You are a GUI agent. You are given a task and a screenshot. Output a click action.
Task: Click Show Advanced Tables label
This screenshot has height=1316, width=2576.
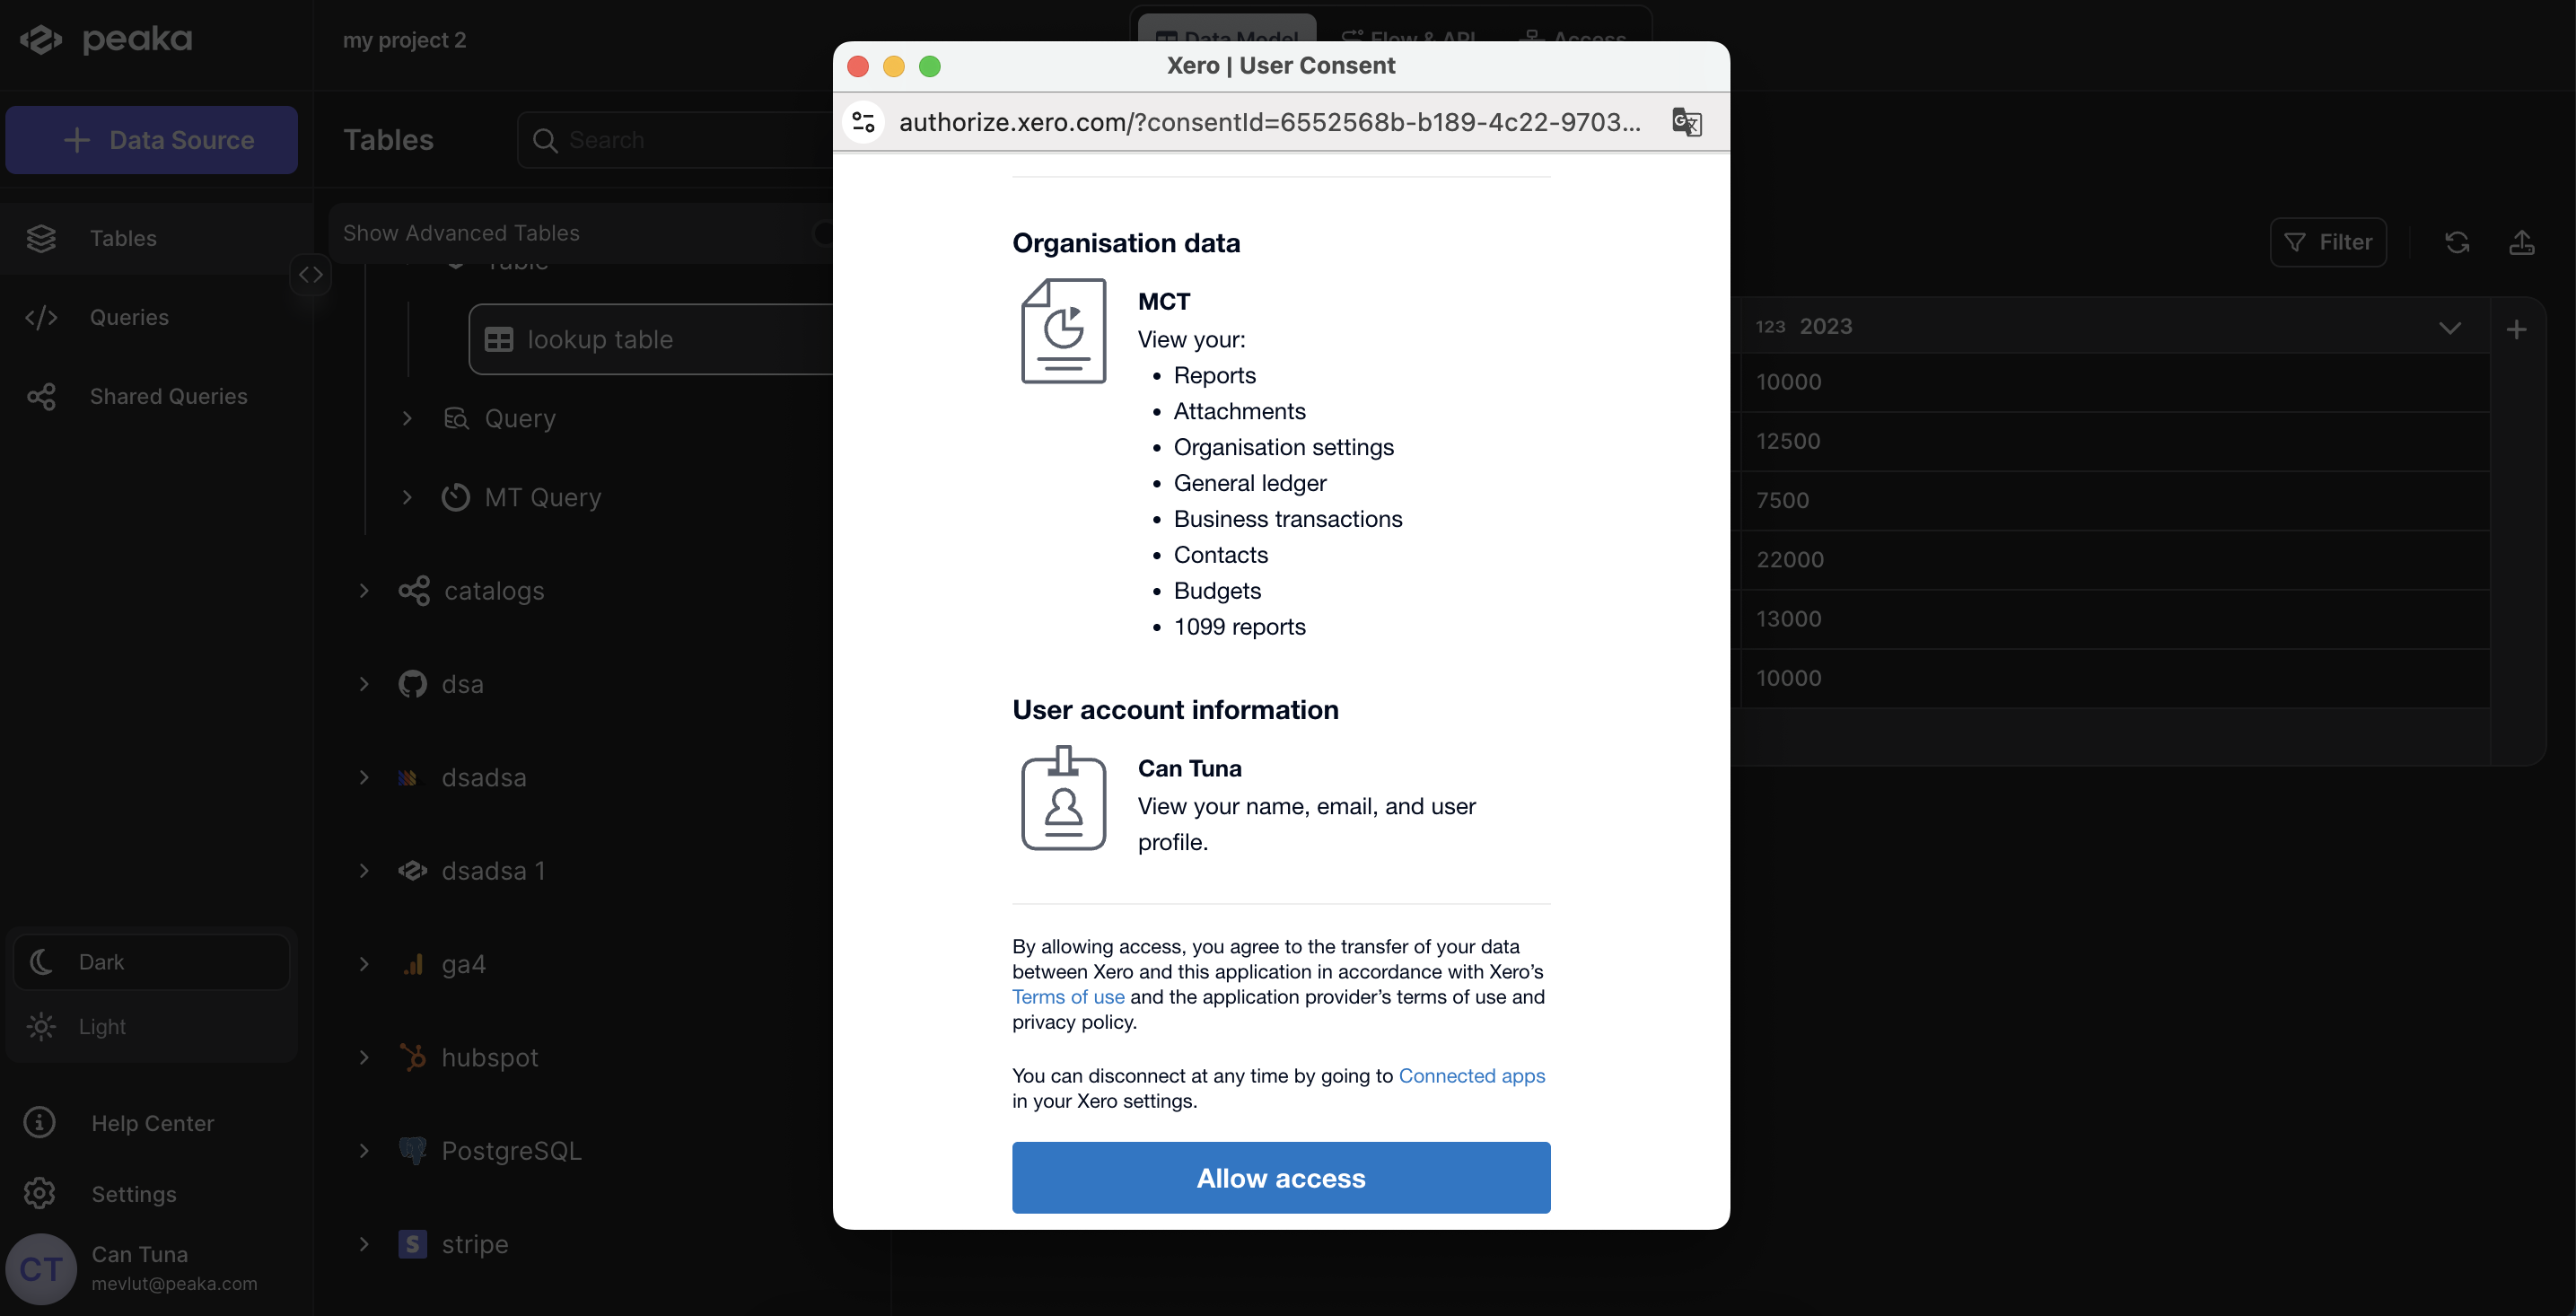(x=461, y=233)
